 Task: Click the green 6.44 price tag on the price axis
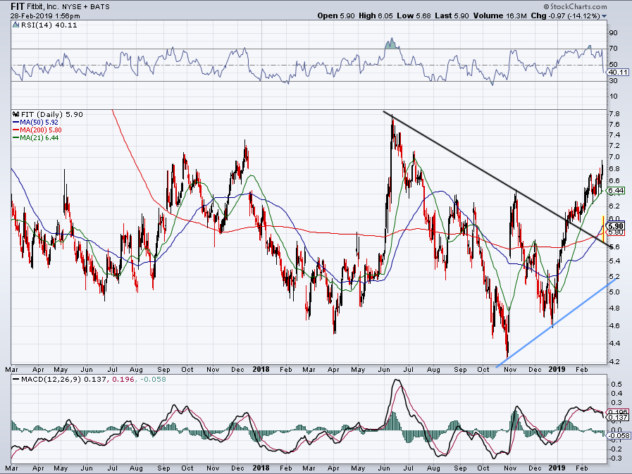(x=616, y=190)
